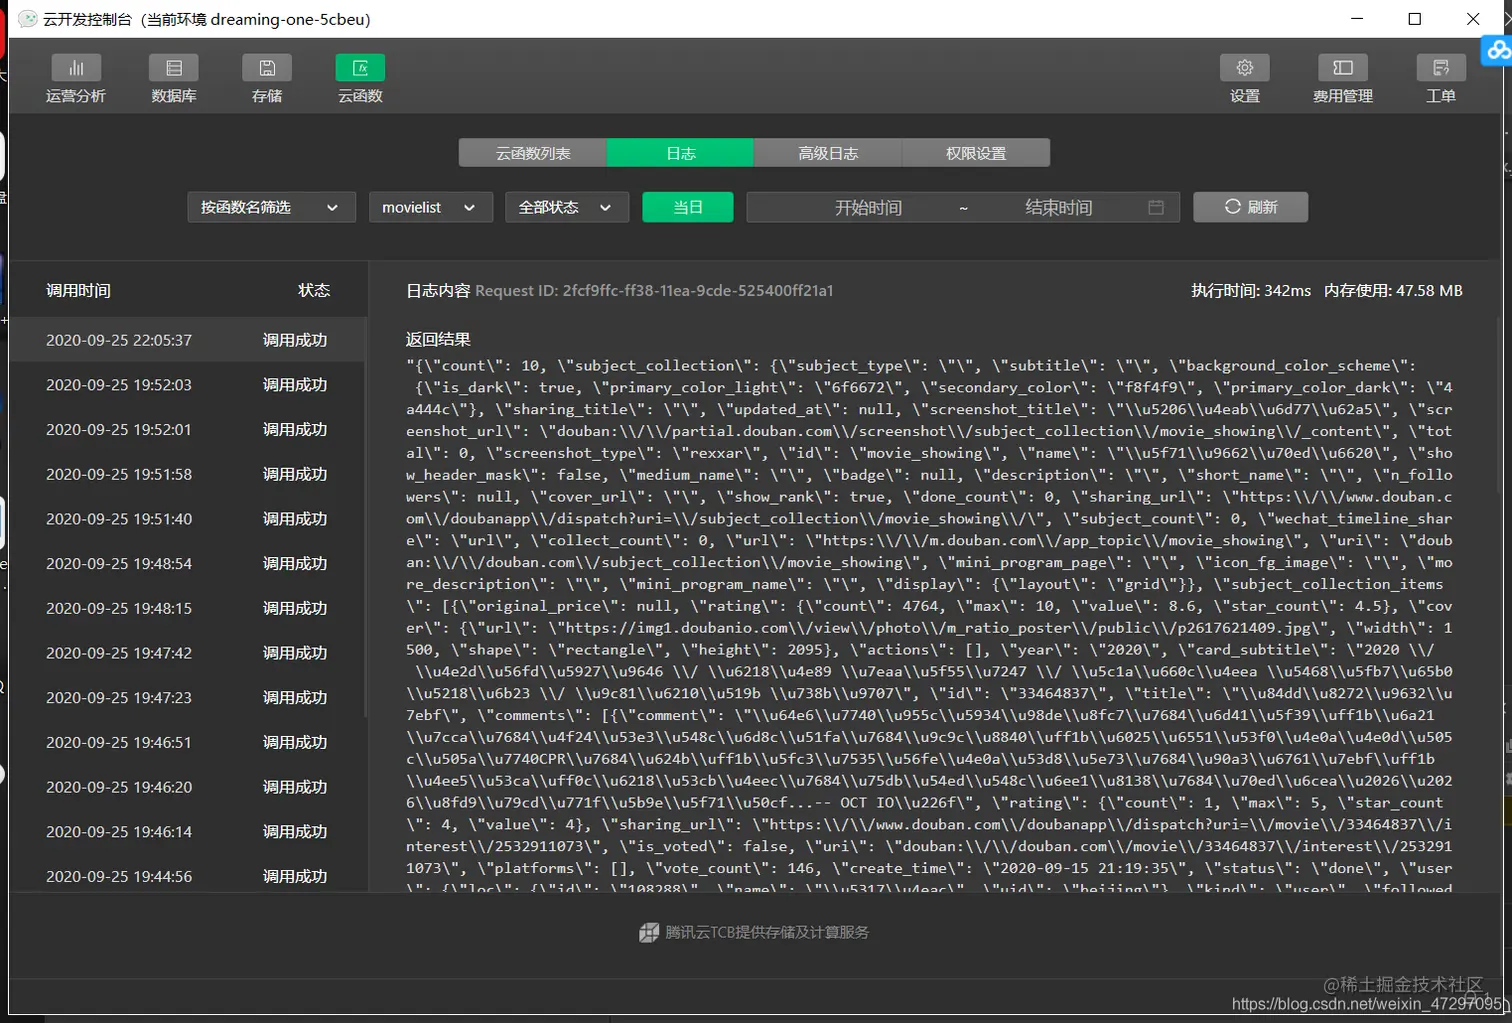The height and width of the screenshot is (1023, 1512).
Task: Open 费用管理 billing icon
Action: click(1343, 68)
